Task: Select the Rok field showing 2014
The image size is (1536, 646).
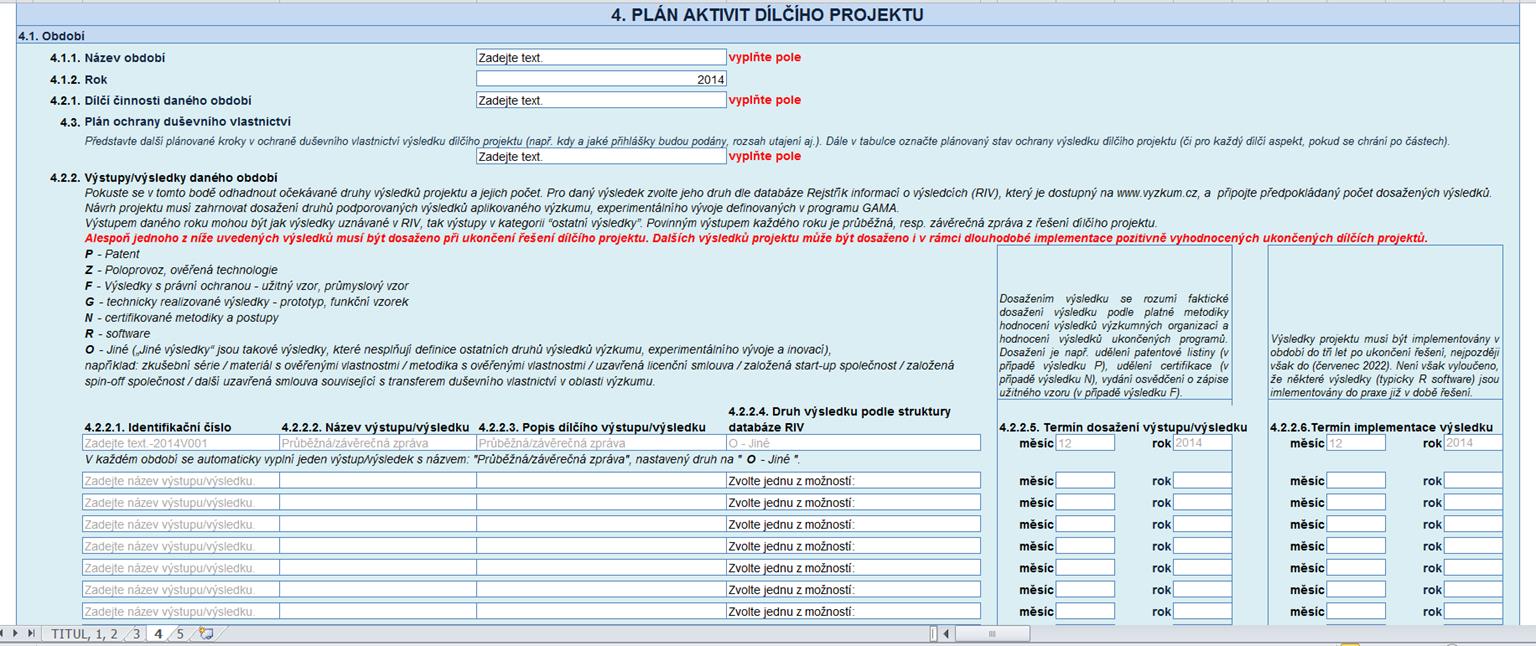Action: (601, 79)
